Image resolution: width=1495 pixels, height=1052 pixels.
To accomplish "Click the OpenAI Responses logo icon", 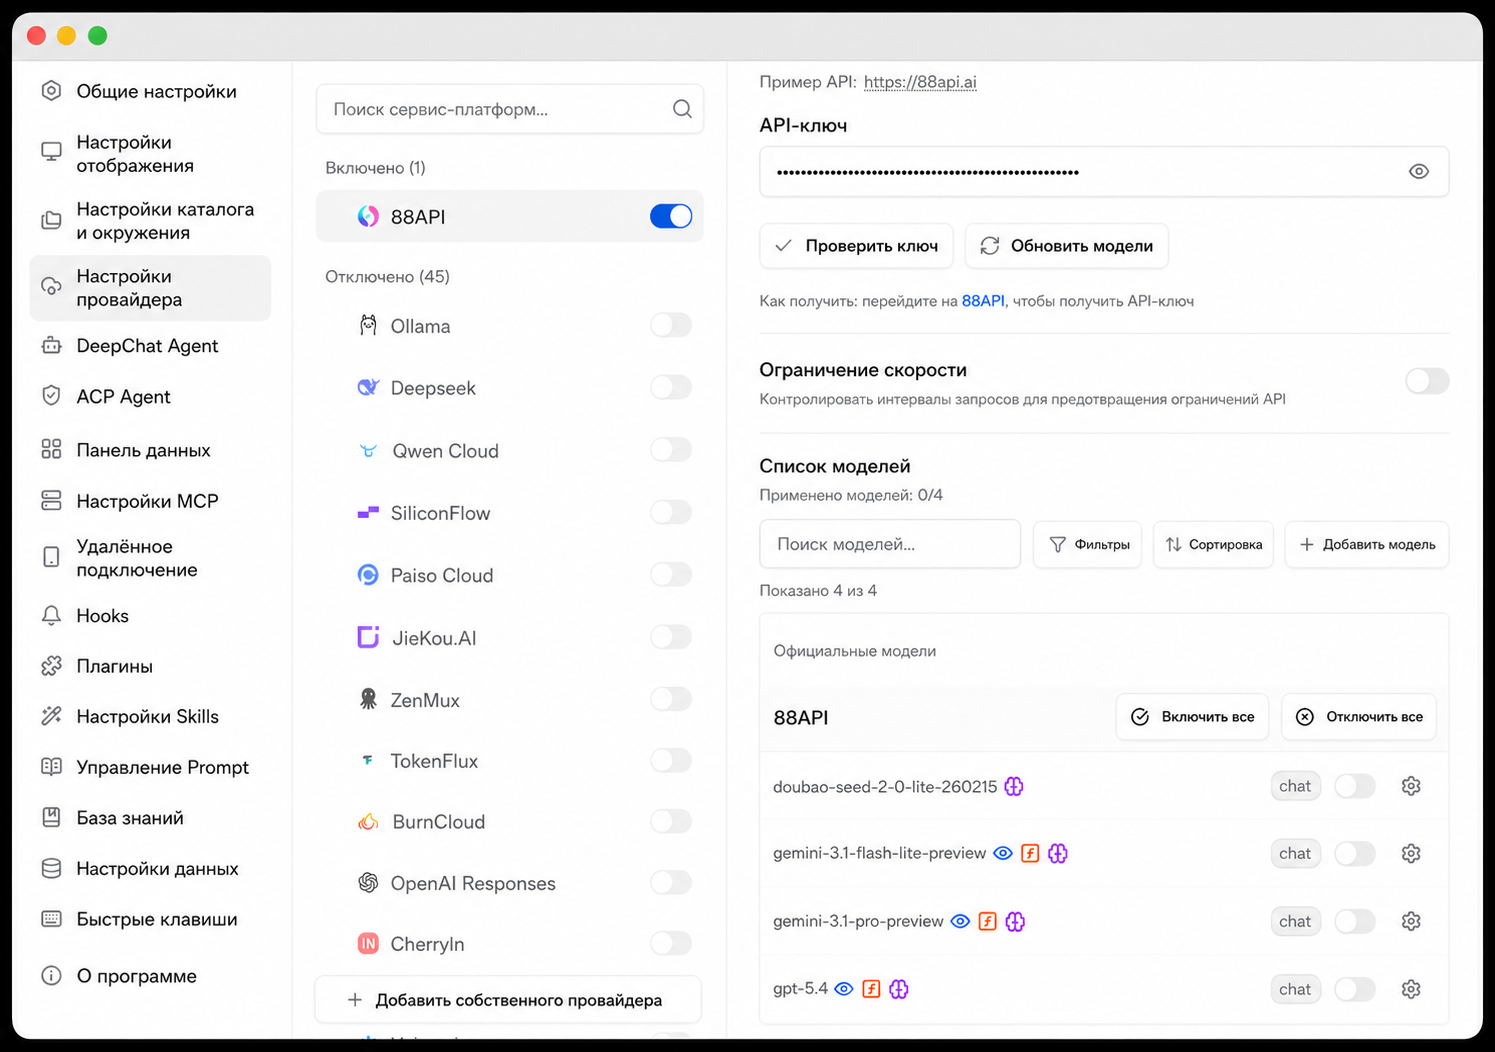I will (368, 883).
